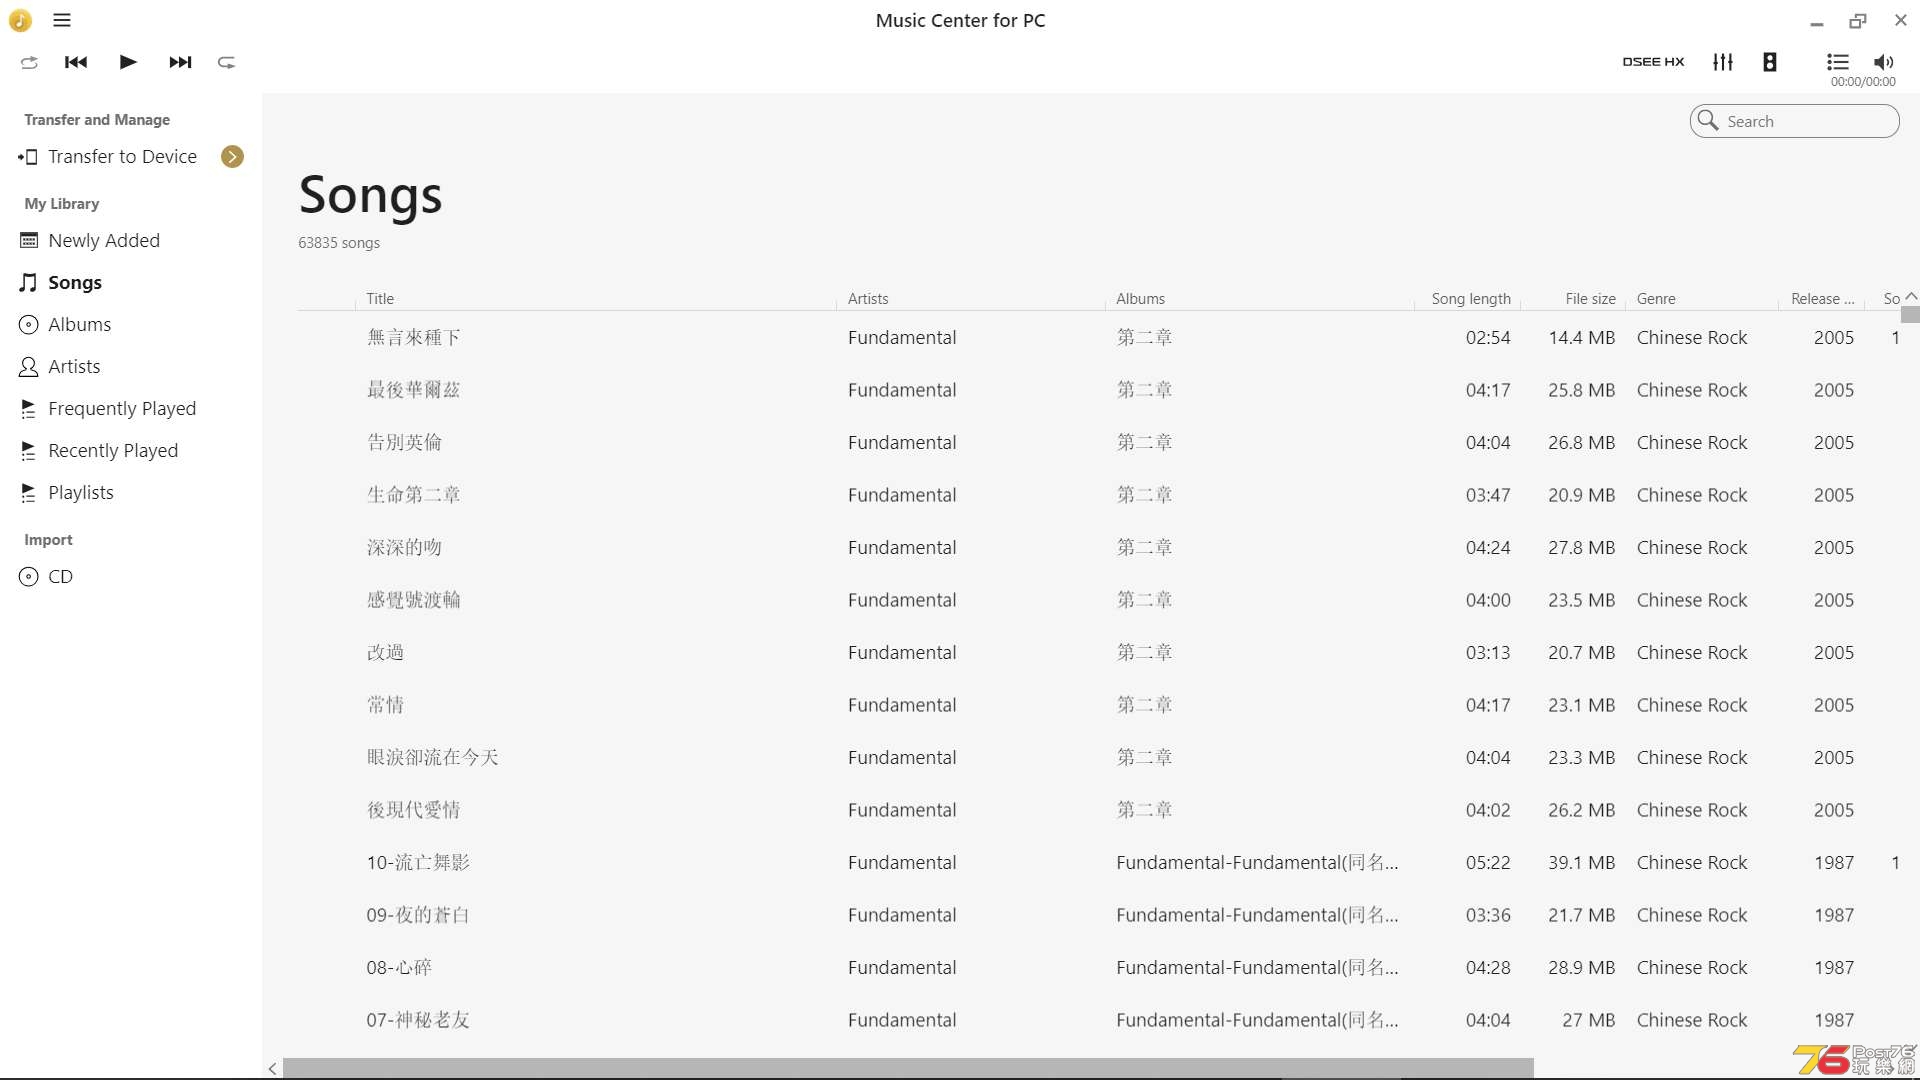Click the Artists person icon

29,367
